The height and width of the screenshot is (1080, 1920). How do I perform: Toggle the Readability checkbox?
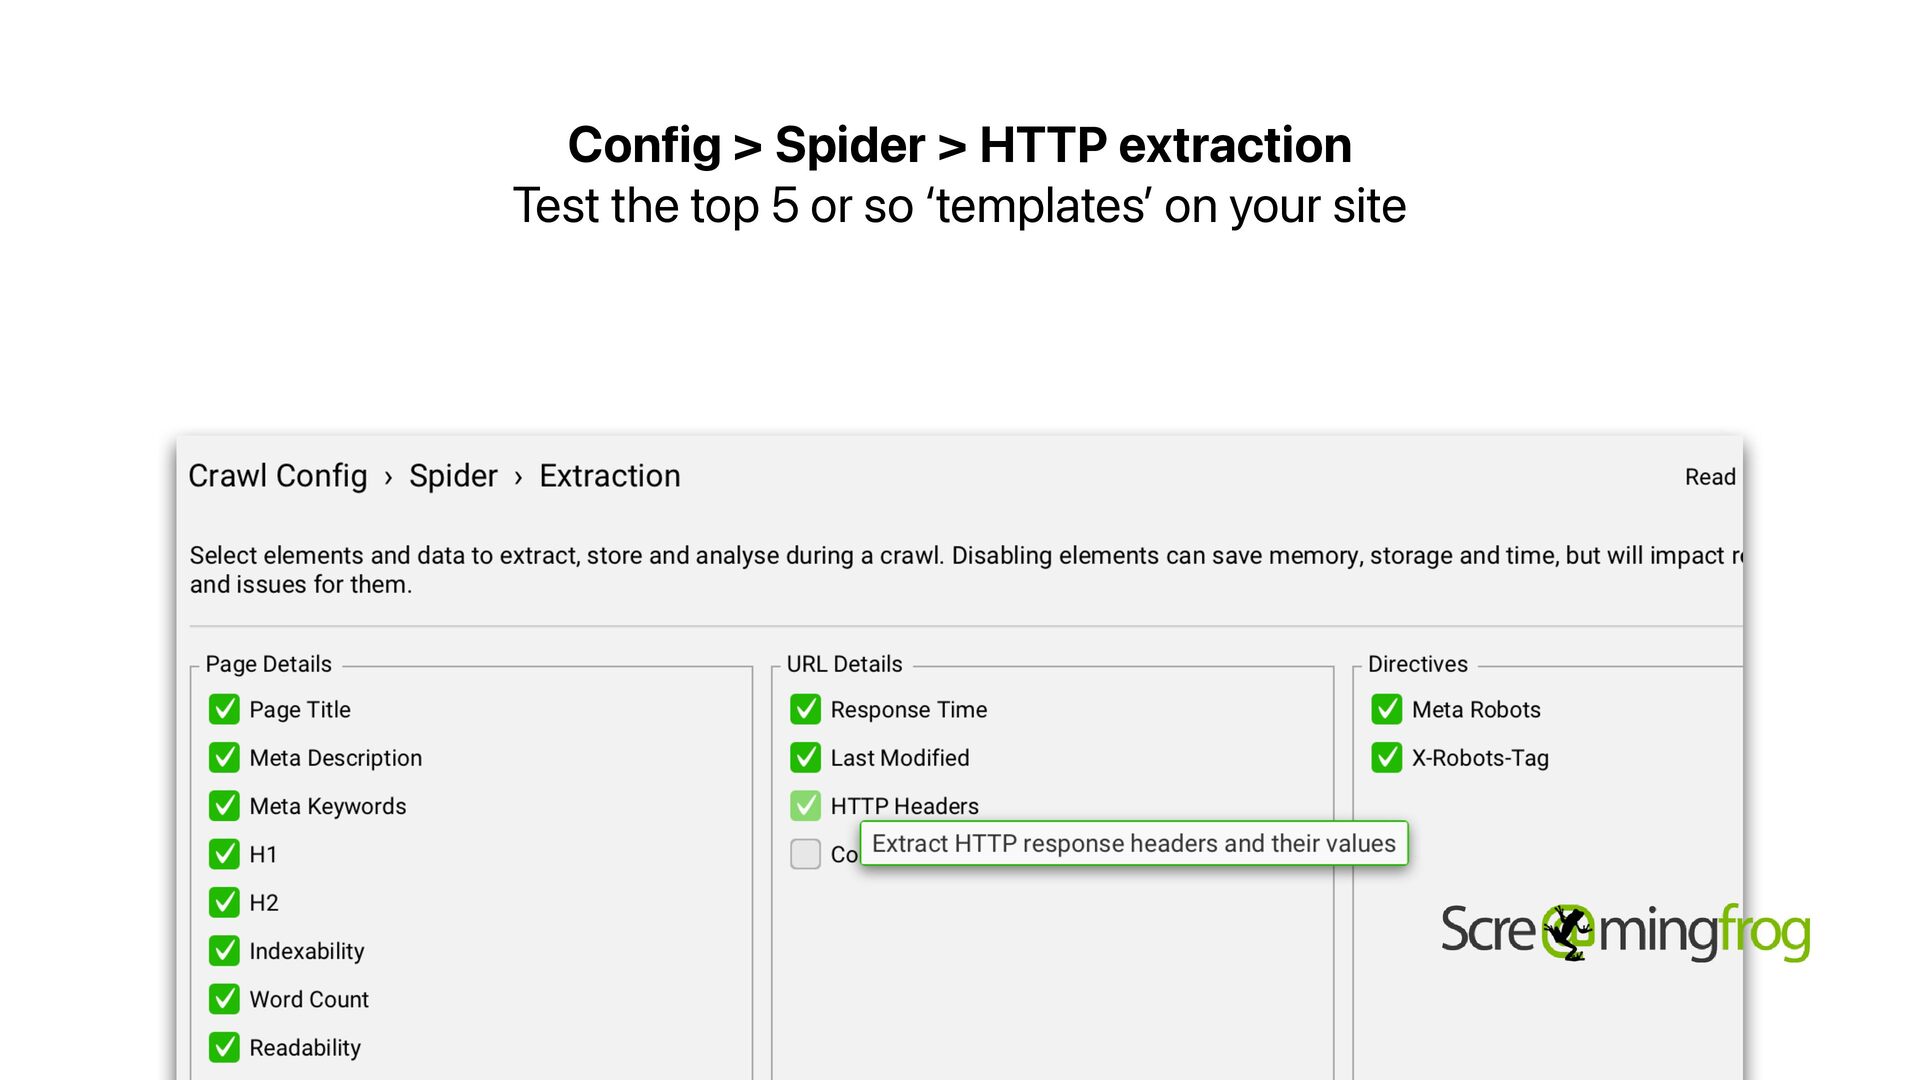(x=224, y=1047)
